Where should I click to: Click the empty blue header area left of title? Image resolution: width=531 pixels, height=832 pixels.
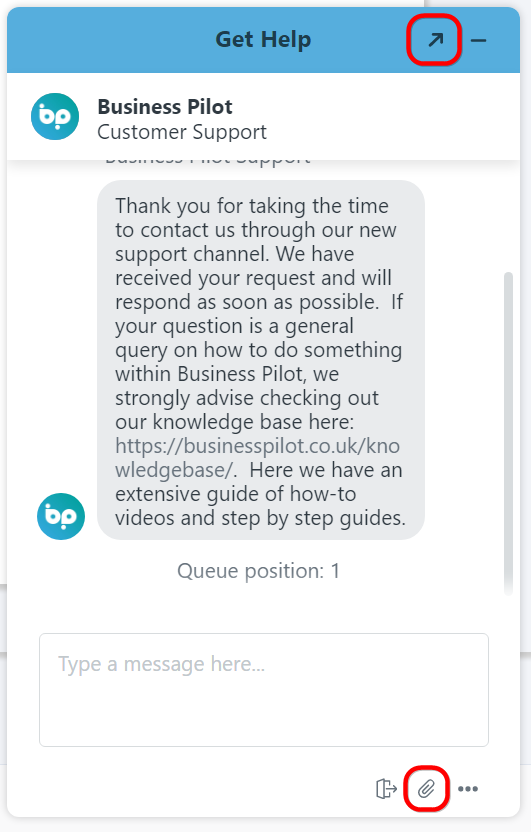click(106, 40)
